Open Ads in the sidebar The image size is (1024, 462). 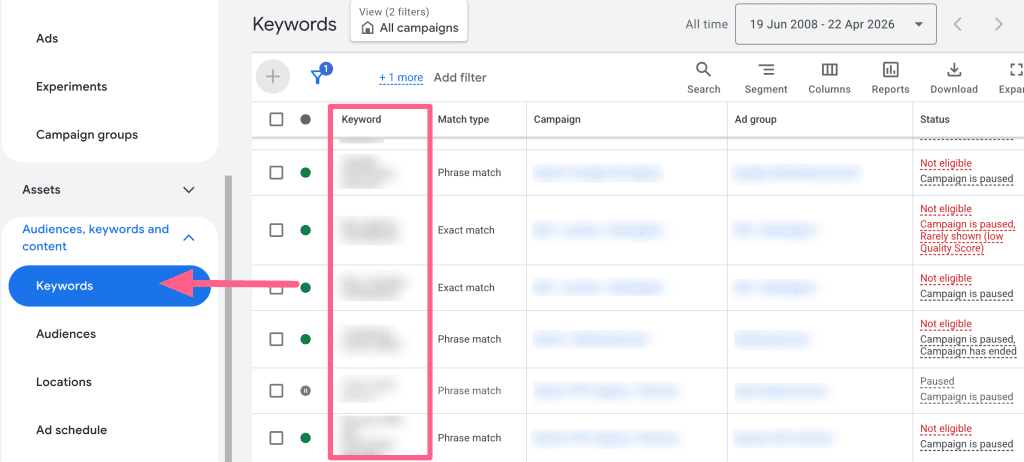point(47,39)
